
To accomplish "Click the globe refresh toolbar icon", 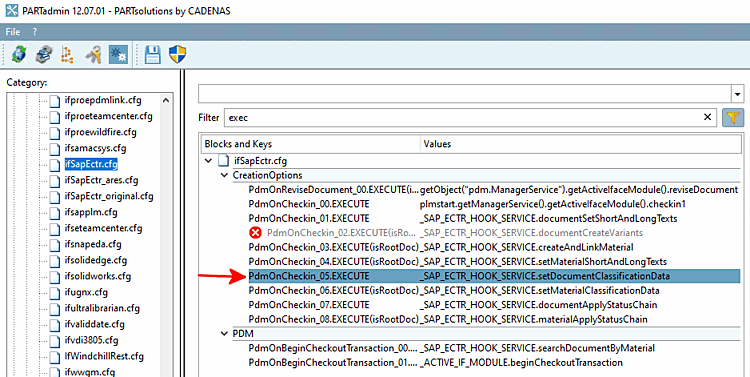I will (19, 55).
